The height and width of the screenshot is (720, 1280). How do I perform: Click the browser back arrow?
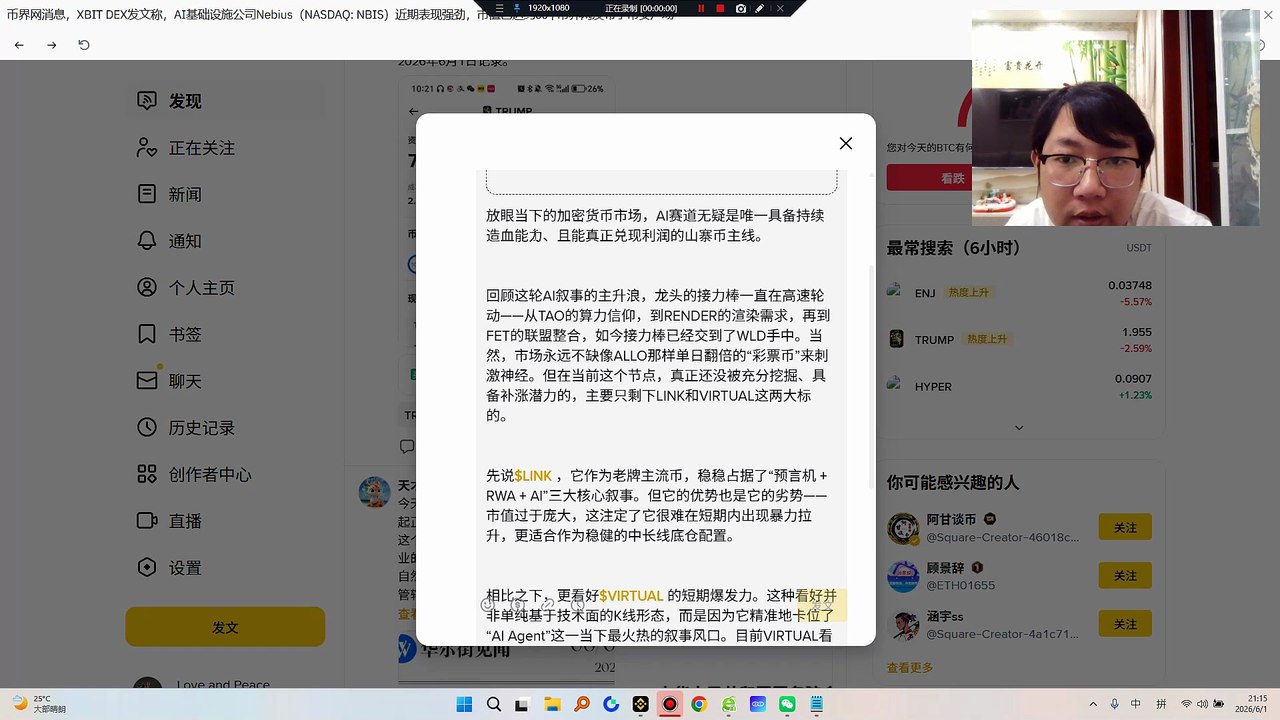coord(19,45)
